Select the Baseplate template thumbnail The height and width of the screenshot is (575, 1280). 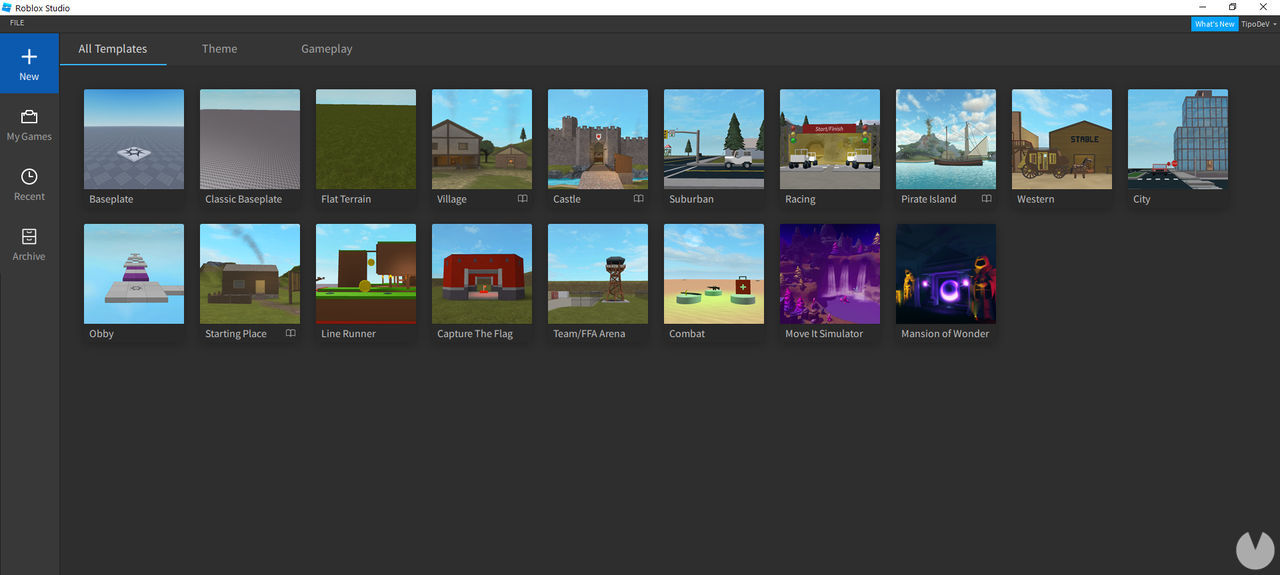pos(134,139)
